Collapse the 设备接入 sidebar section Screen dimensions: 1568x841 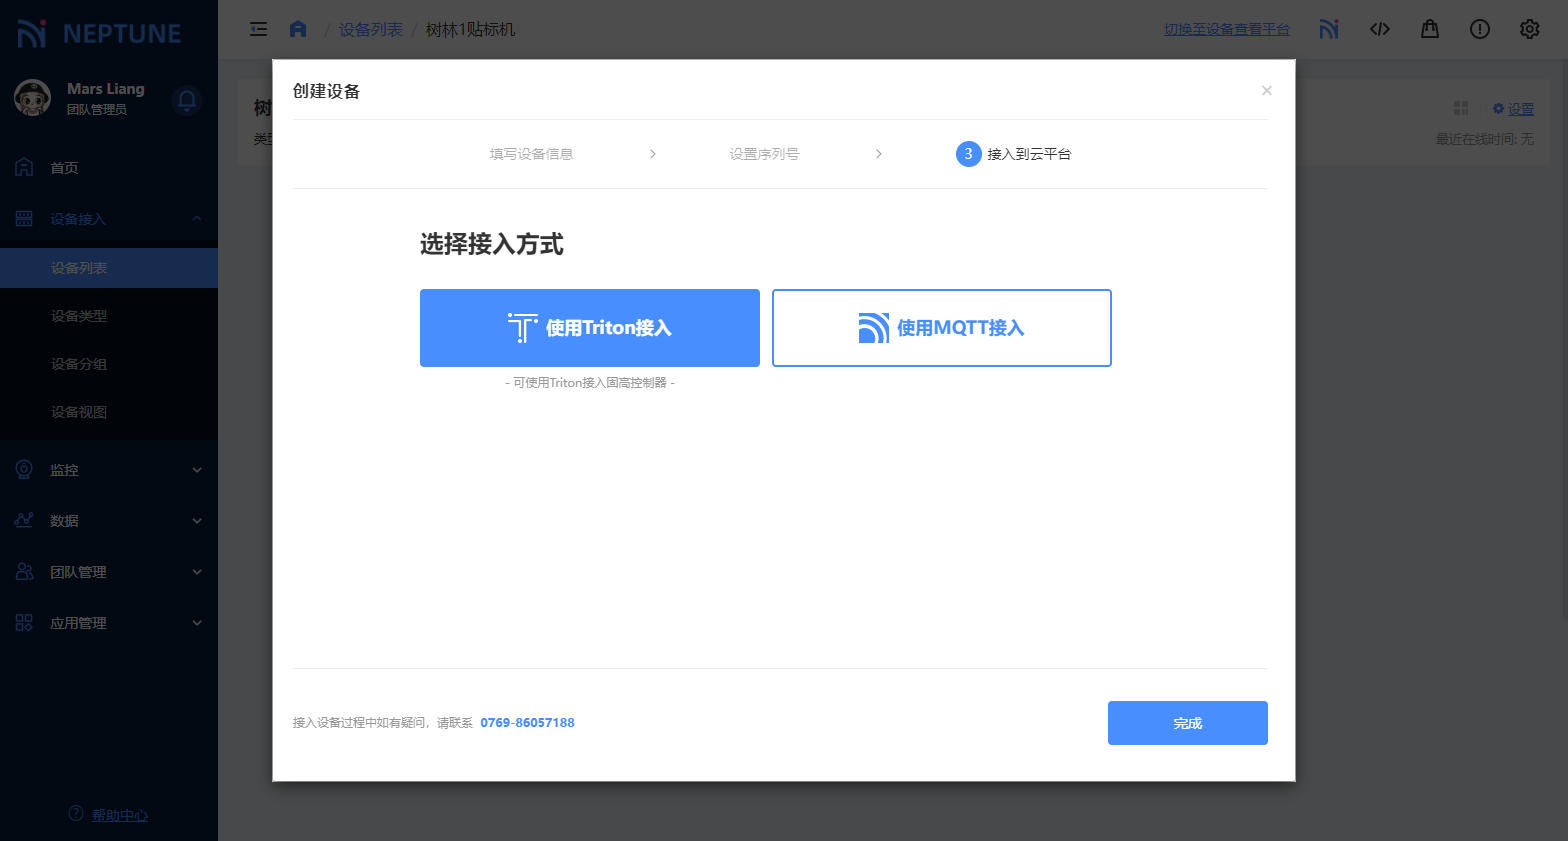point(108,219)
